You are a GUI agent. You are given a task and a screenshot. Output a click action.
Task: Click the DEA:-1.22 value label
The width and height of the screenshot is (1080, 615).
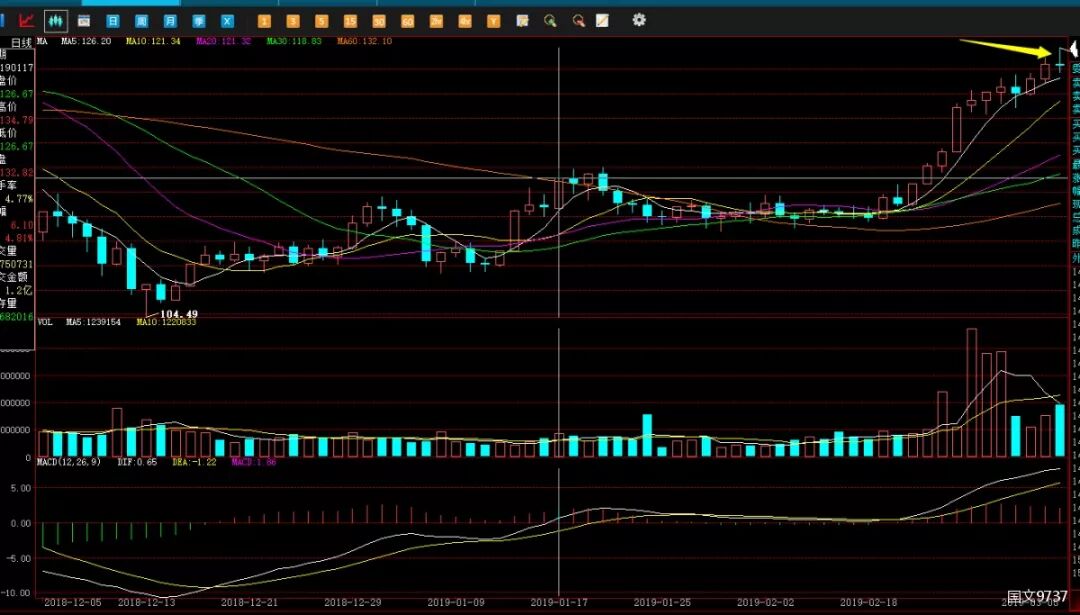pos(194,462)
